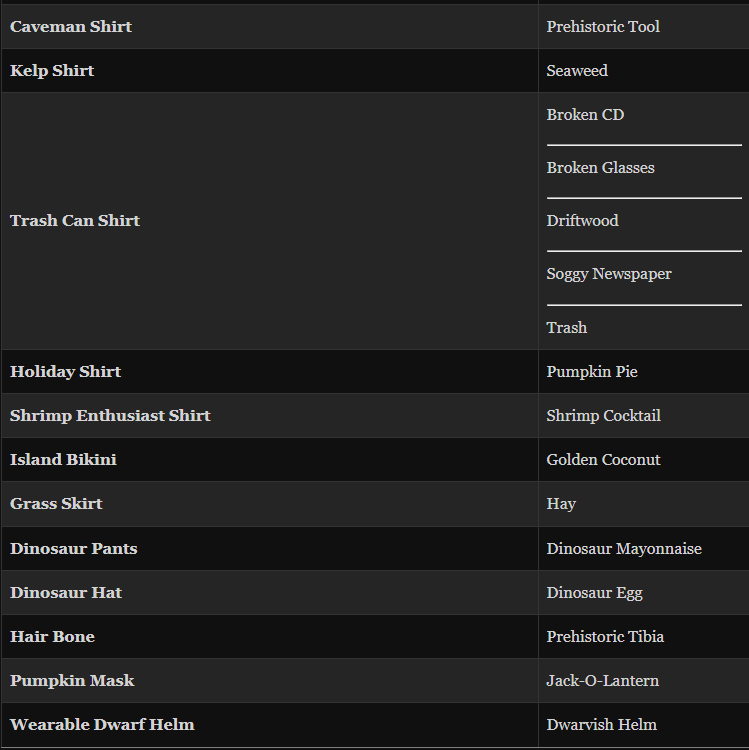Click the Dinosaur Mayonnaise ingredient
Image resolution: width=749 pixels, height=750 pixels.
tap(624, 549)
